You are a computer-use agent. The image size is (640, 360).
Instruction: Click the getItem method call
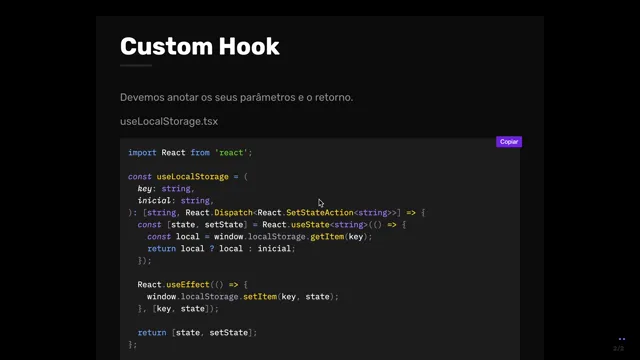[327, 237]
